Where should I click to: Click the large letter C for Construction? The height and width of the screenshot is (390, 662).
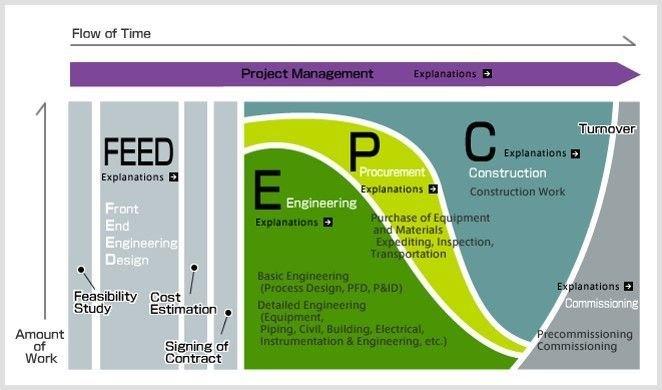[480, 142]
